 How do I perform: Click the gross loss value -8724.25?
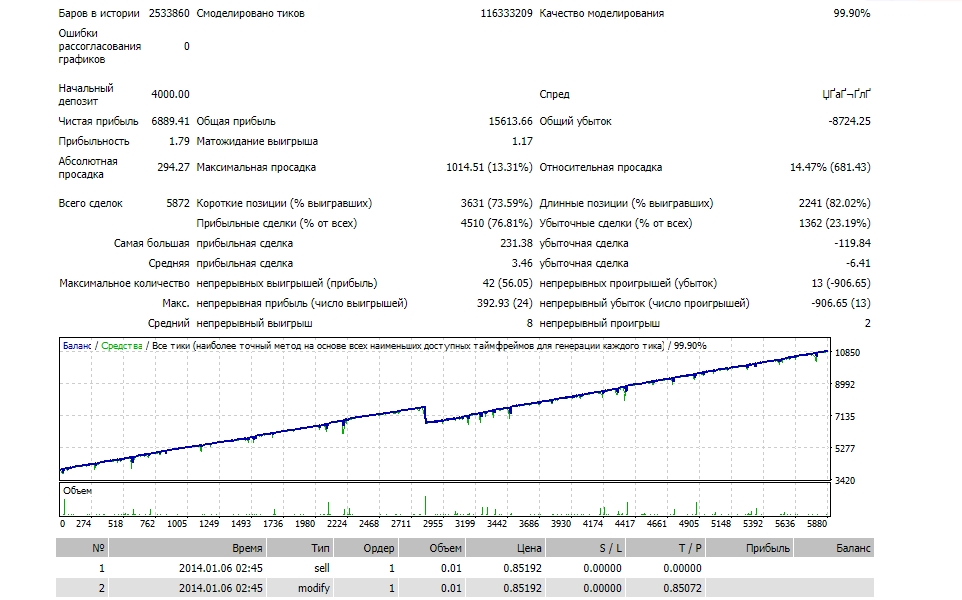pyautogui.click(x=849, y=121)
